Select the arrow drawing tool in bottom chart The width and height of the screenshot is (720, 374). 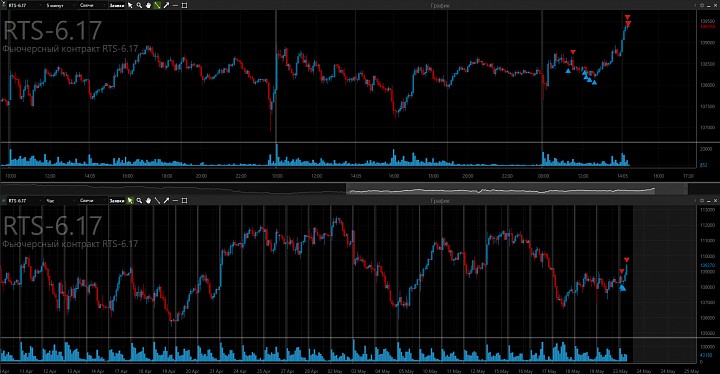coord(166,200)
